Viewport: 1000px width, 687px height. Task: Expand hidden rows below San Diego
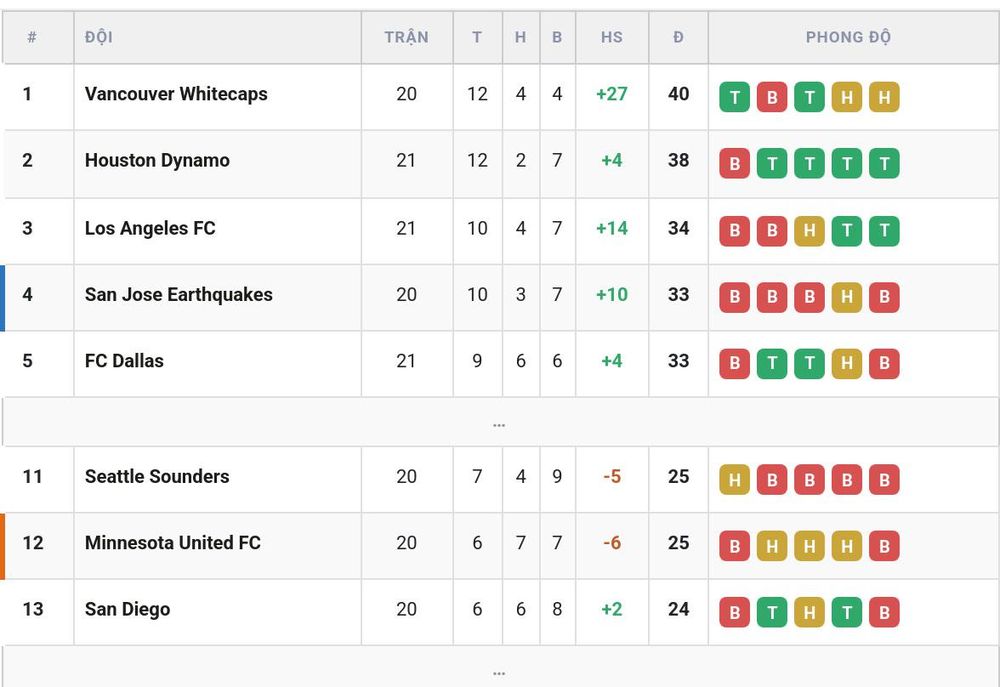(499, 668)
